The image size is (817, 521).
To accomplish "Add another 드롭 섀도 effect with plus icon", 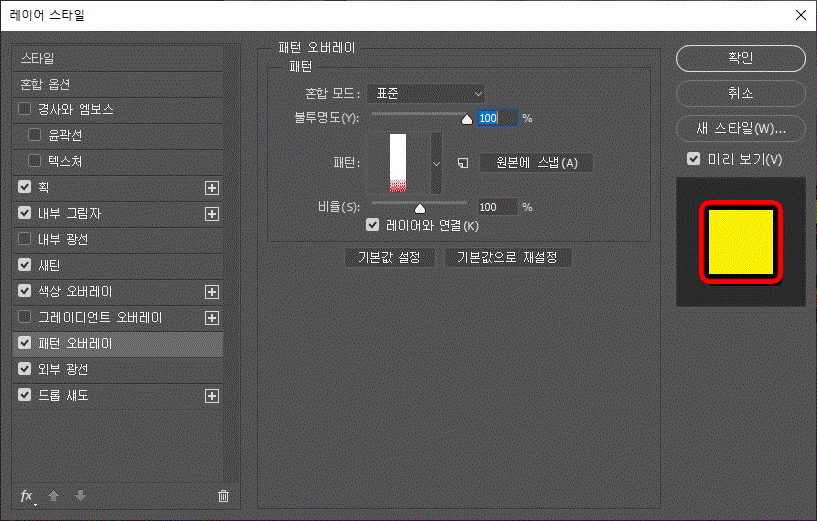I will point(212,396).
